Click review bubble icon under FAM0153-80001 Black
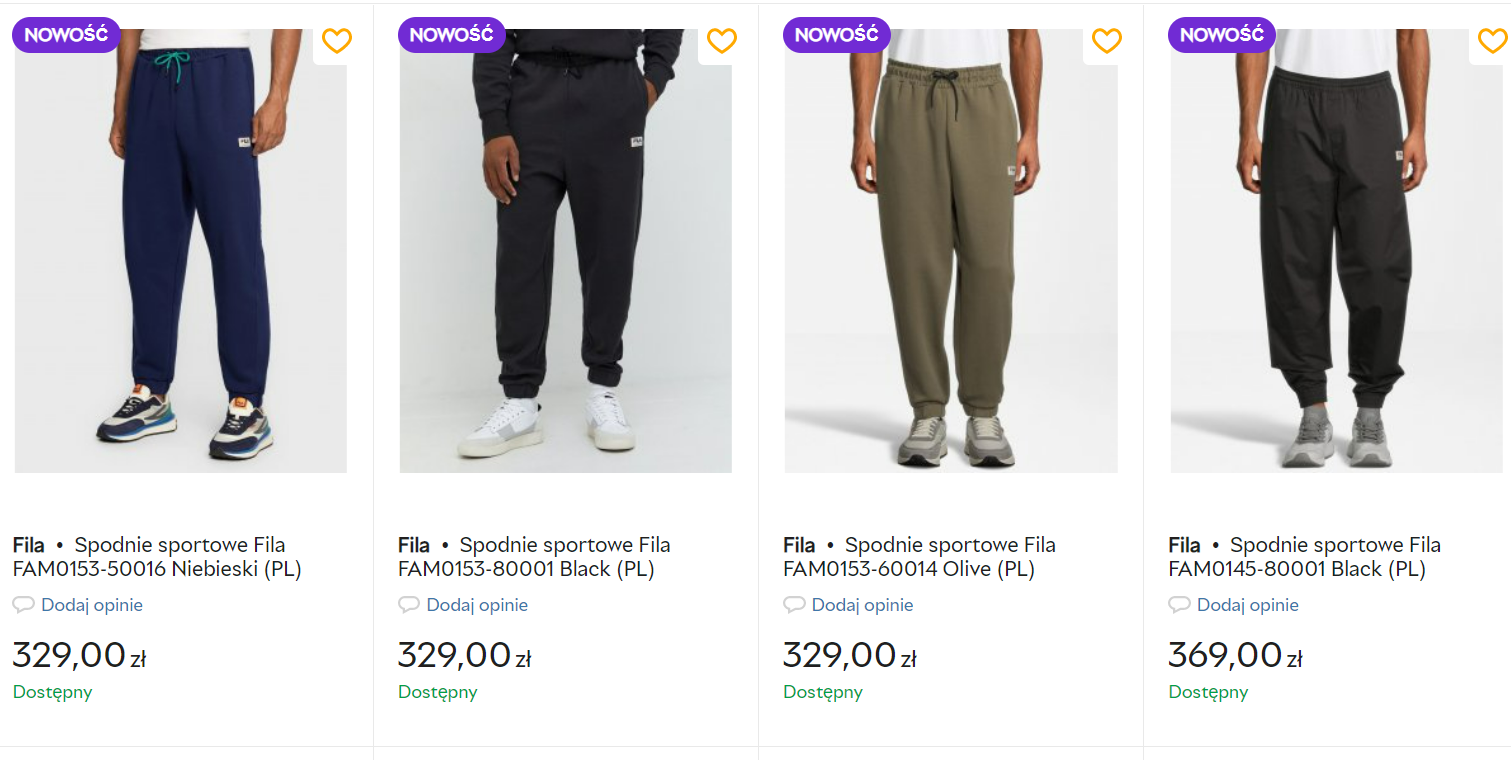The height and width of the screenshot is (760, 1511). [x=408, y=605]
